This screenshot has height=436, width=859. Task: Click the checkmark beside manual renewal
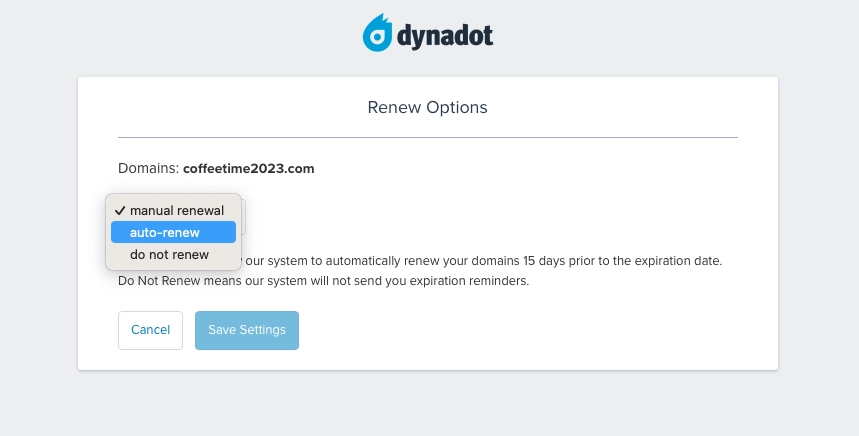(x=119, y=210)
